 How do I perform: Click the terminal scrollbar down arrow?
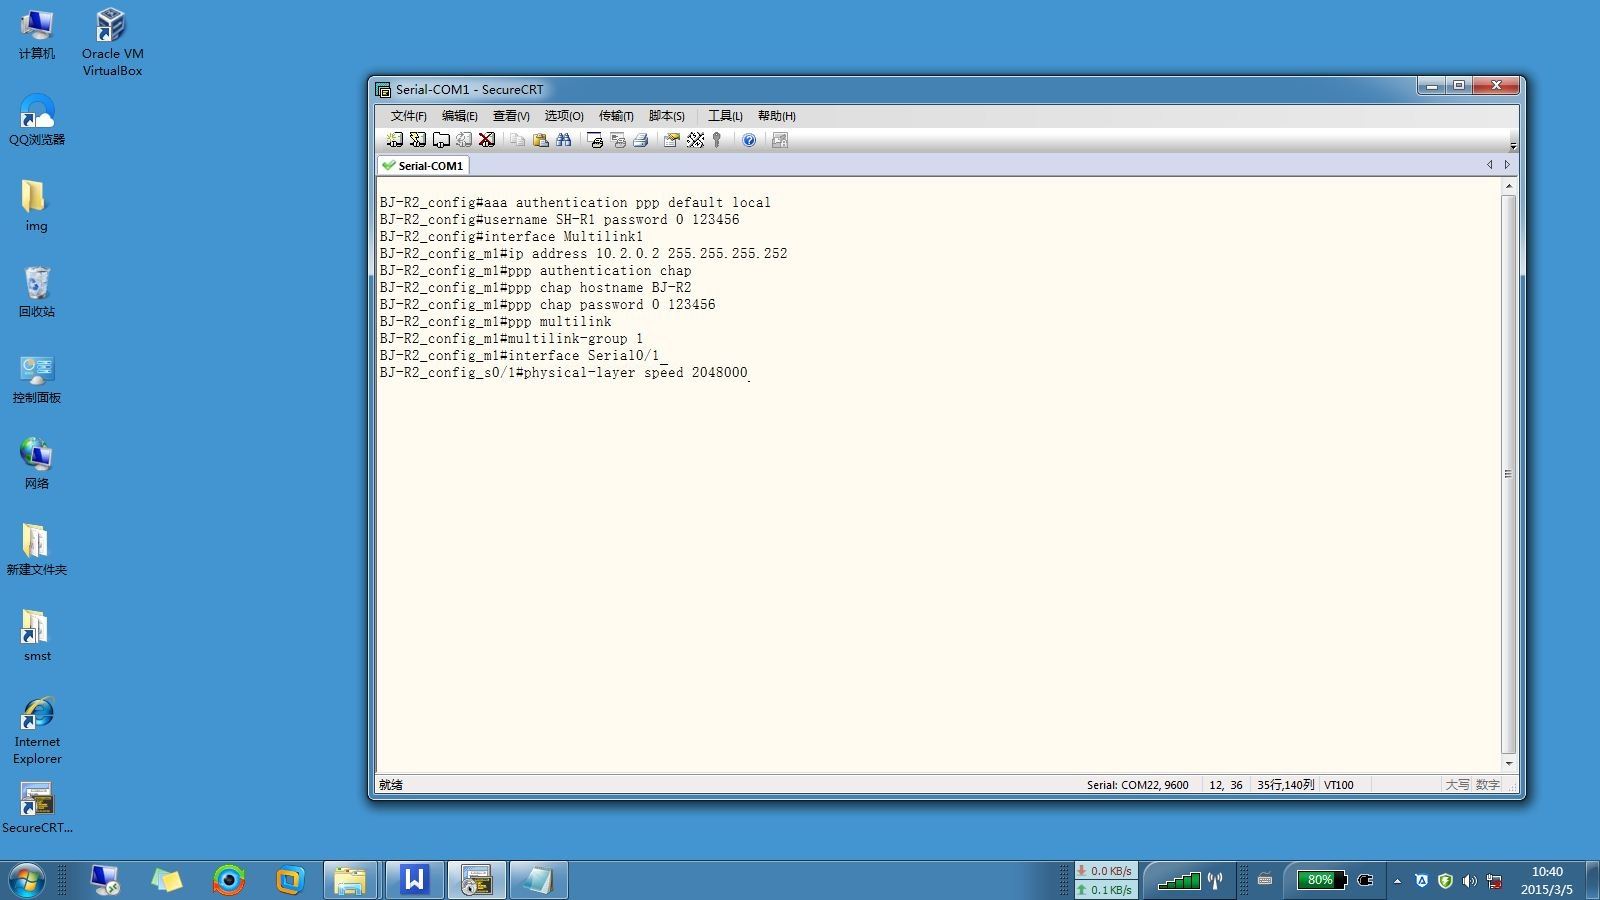(1509, 764)
